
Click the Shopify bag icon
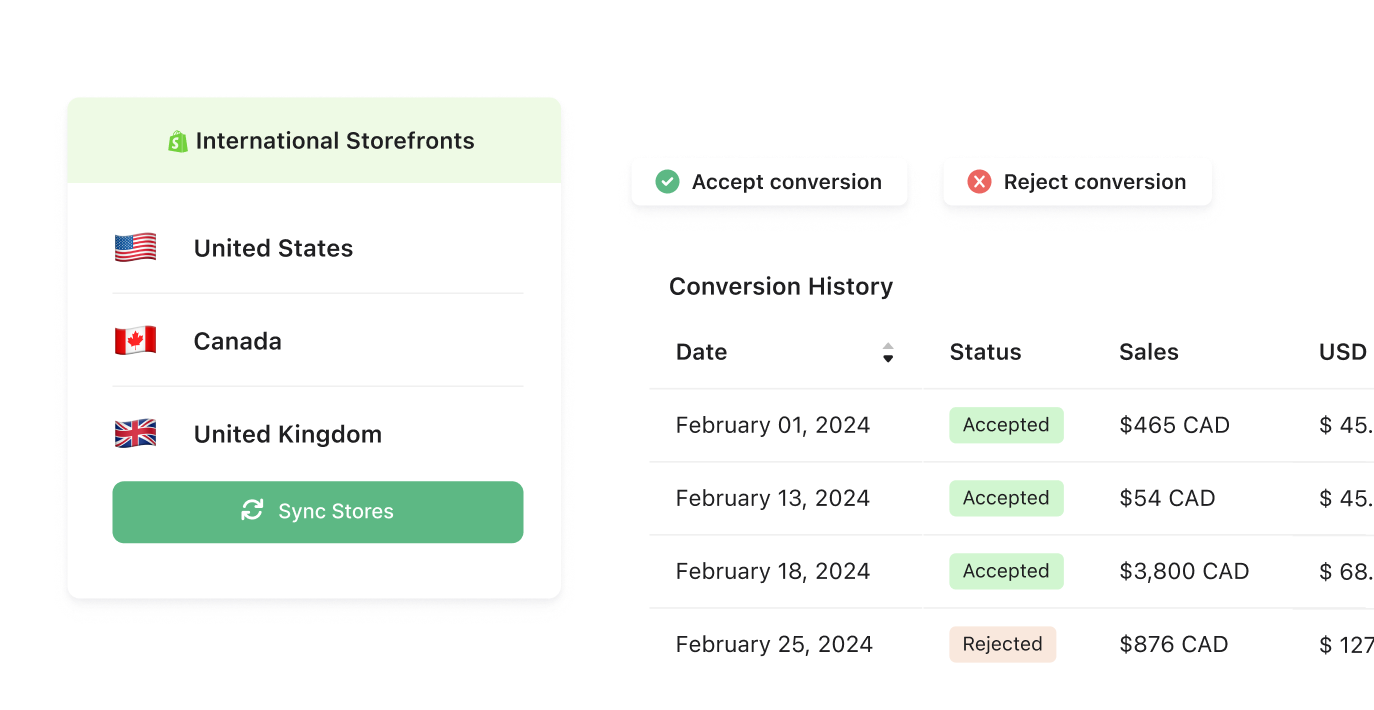click(178, 142)
